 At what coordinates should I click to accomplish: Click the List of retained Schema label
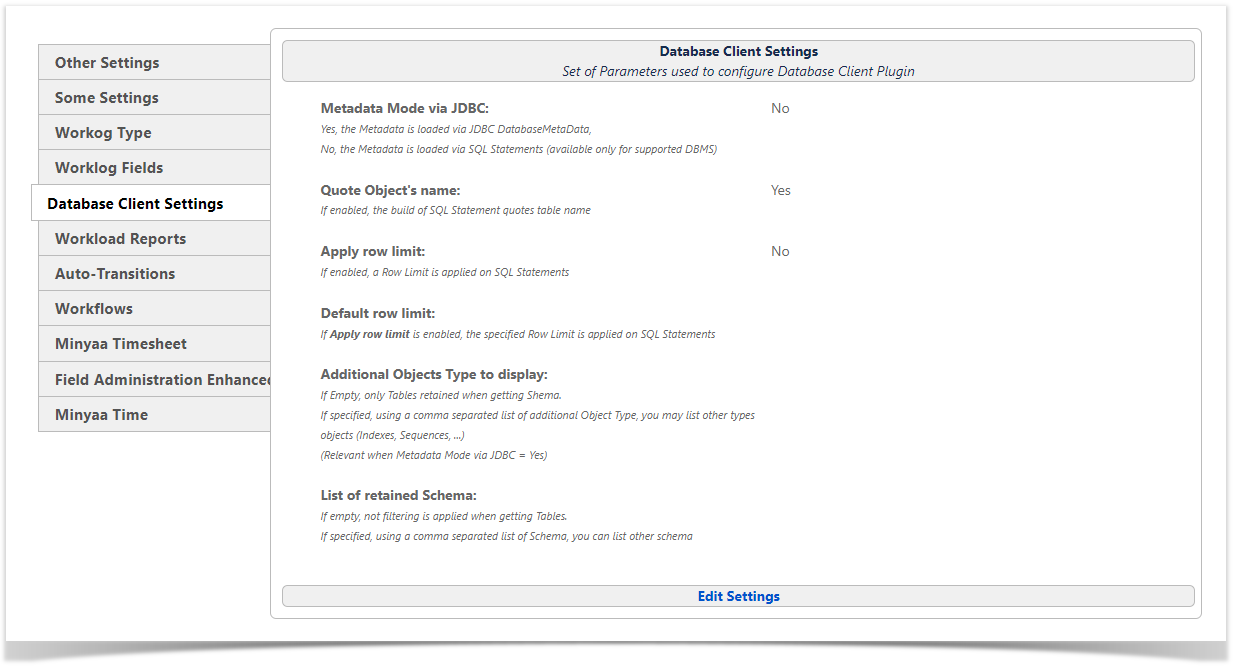coord(398,495)
